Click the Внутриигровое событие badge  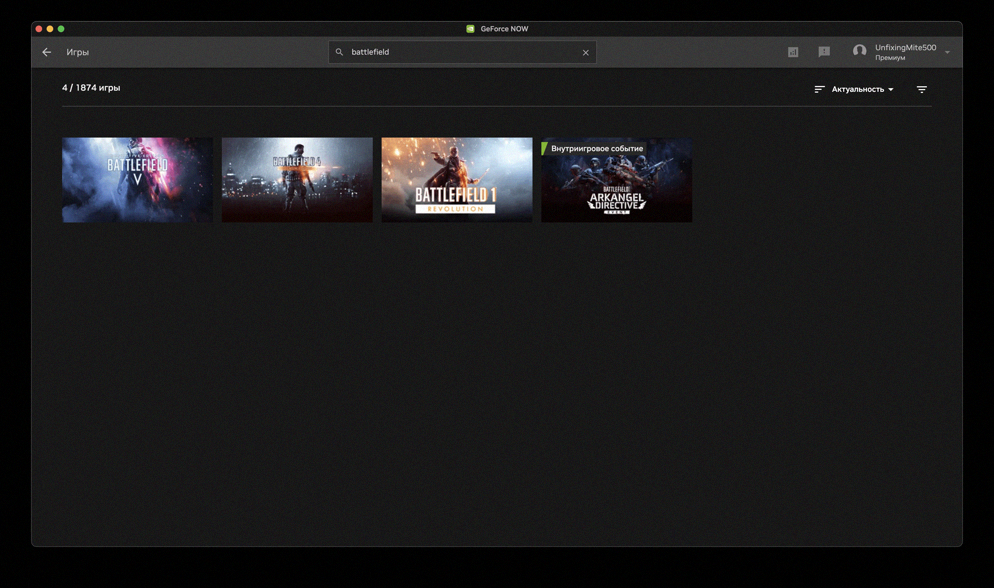tap(595, 148)
